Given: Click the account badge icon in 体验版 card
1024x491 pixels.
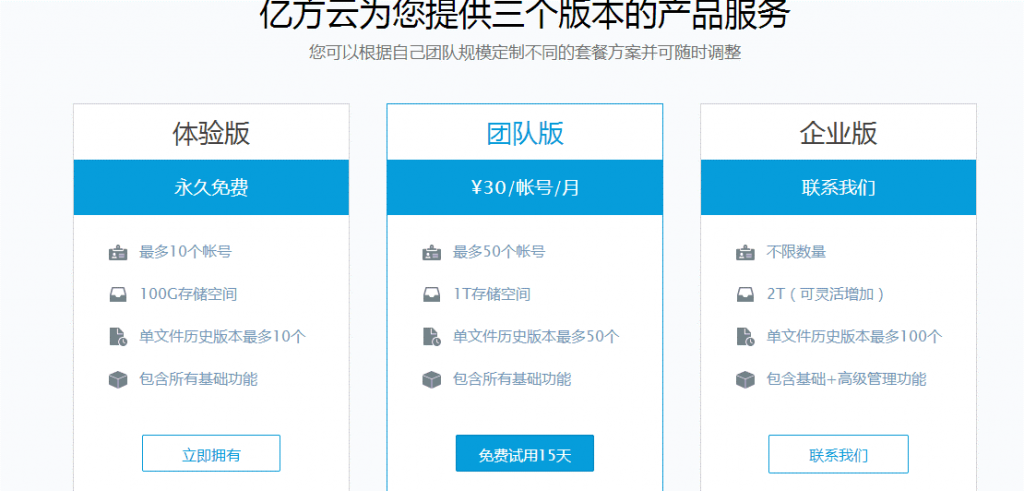Looking at the screenshot, I should coord(118,253).
